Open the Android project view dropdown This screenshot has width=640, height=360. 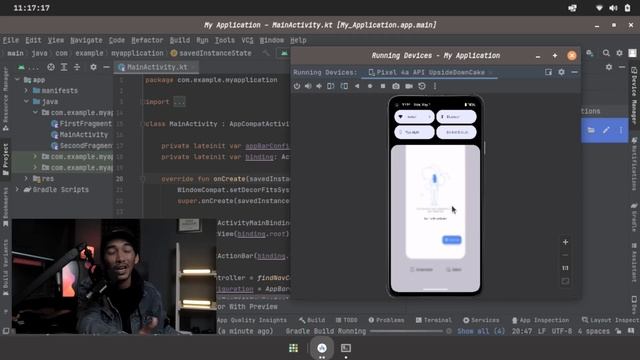tap(28, 67)
